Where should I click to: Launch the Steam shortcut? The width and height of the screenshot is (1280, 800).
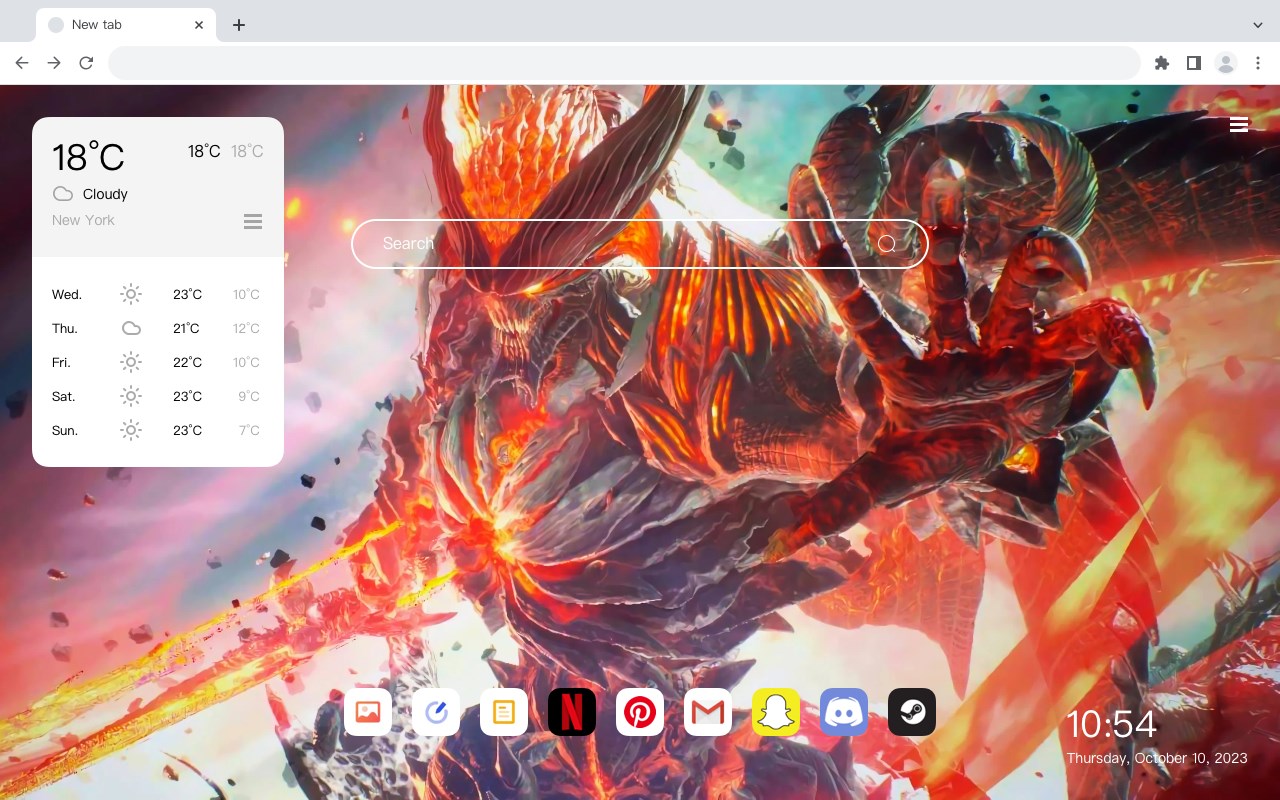[x=912, y=712]
